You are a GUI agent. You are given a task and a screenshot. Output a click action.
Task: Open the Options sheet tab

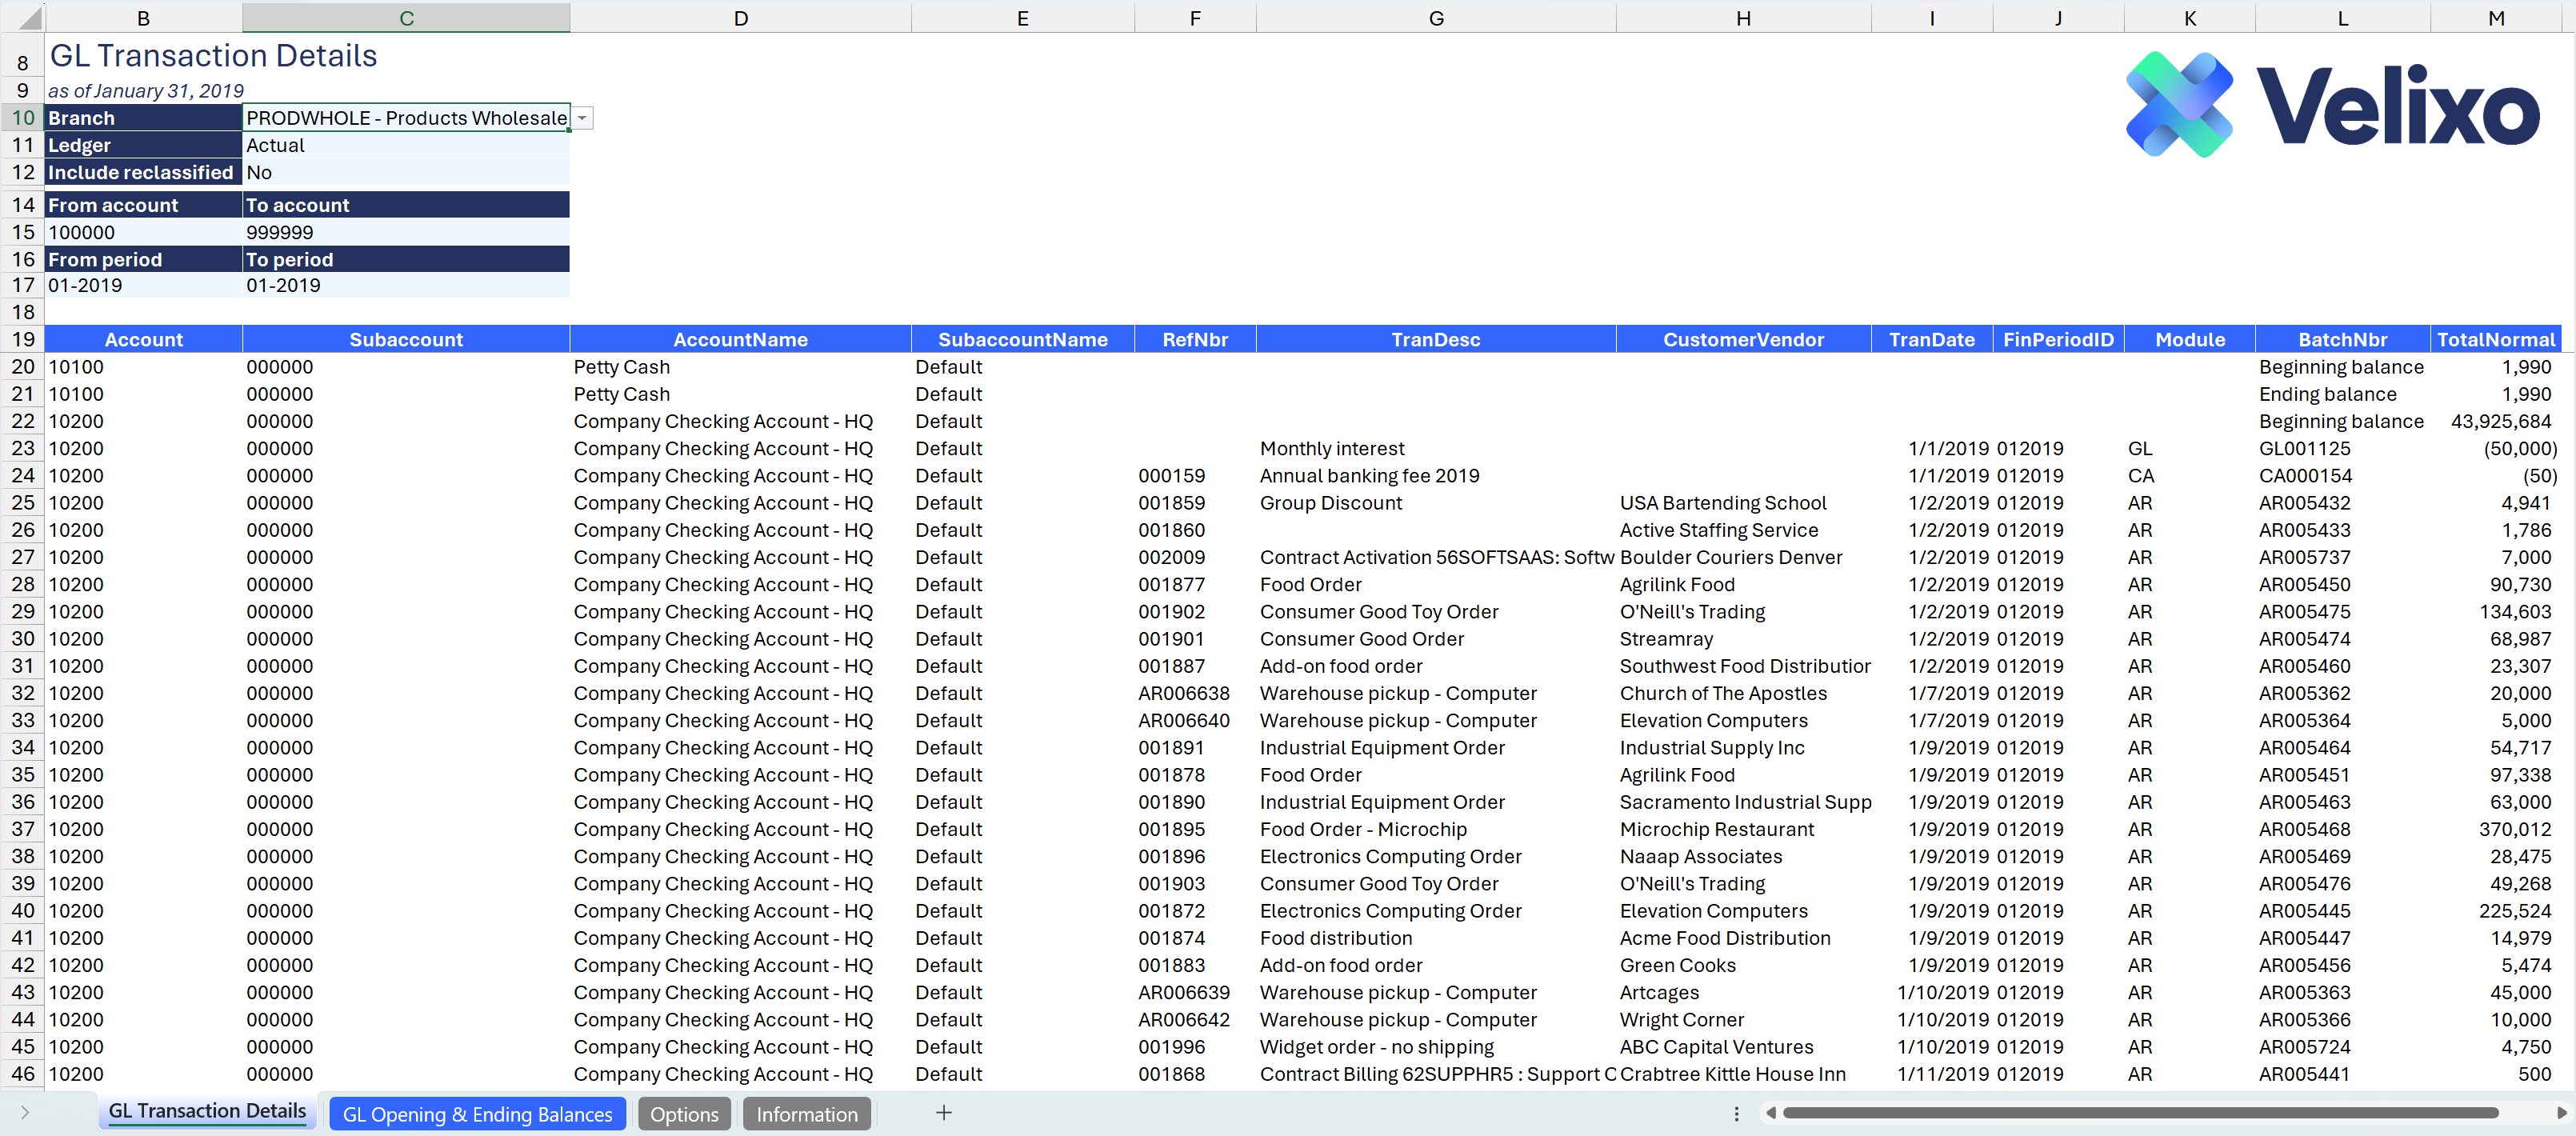(684, 1114)
